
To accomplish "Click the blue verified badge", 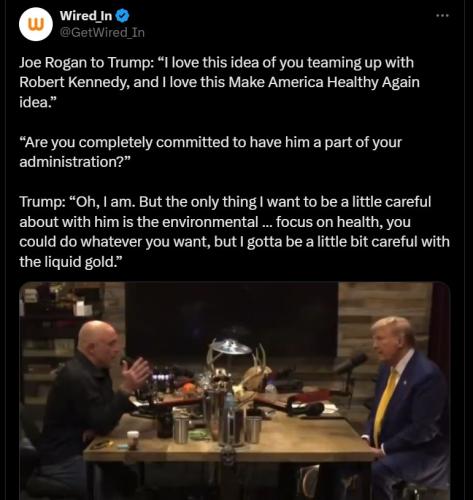I will 122,16.
